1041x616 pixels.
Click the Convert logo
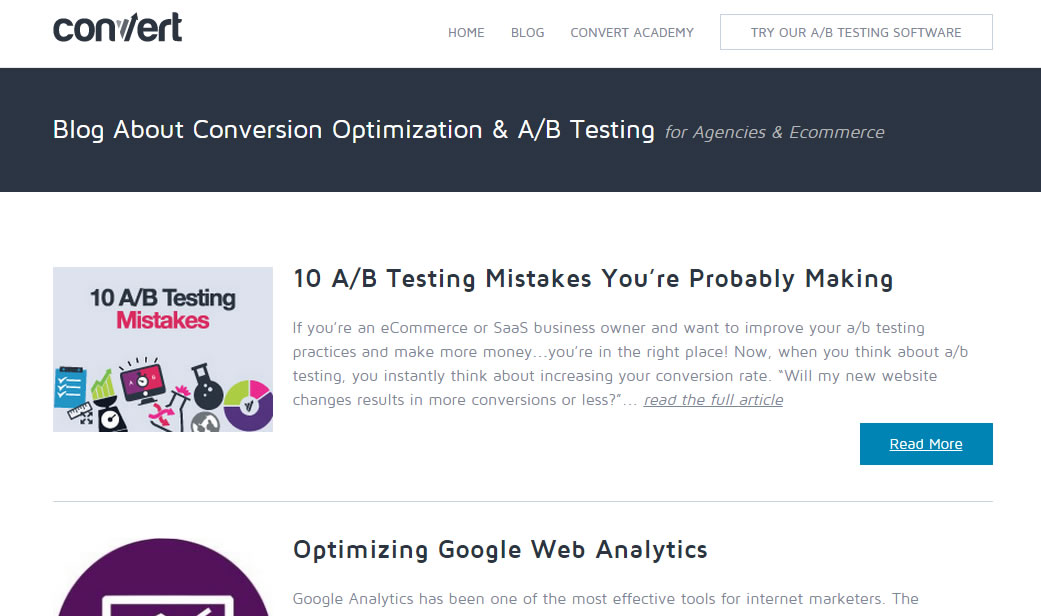[x=118, y=28]
